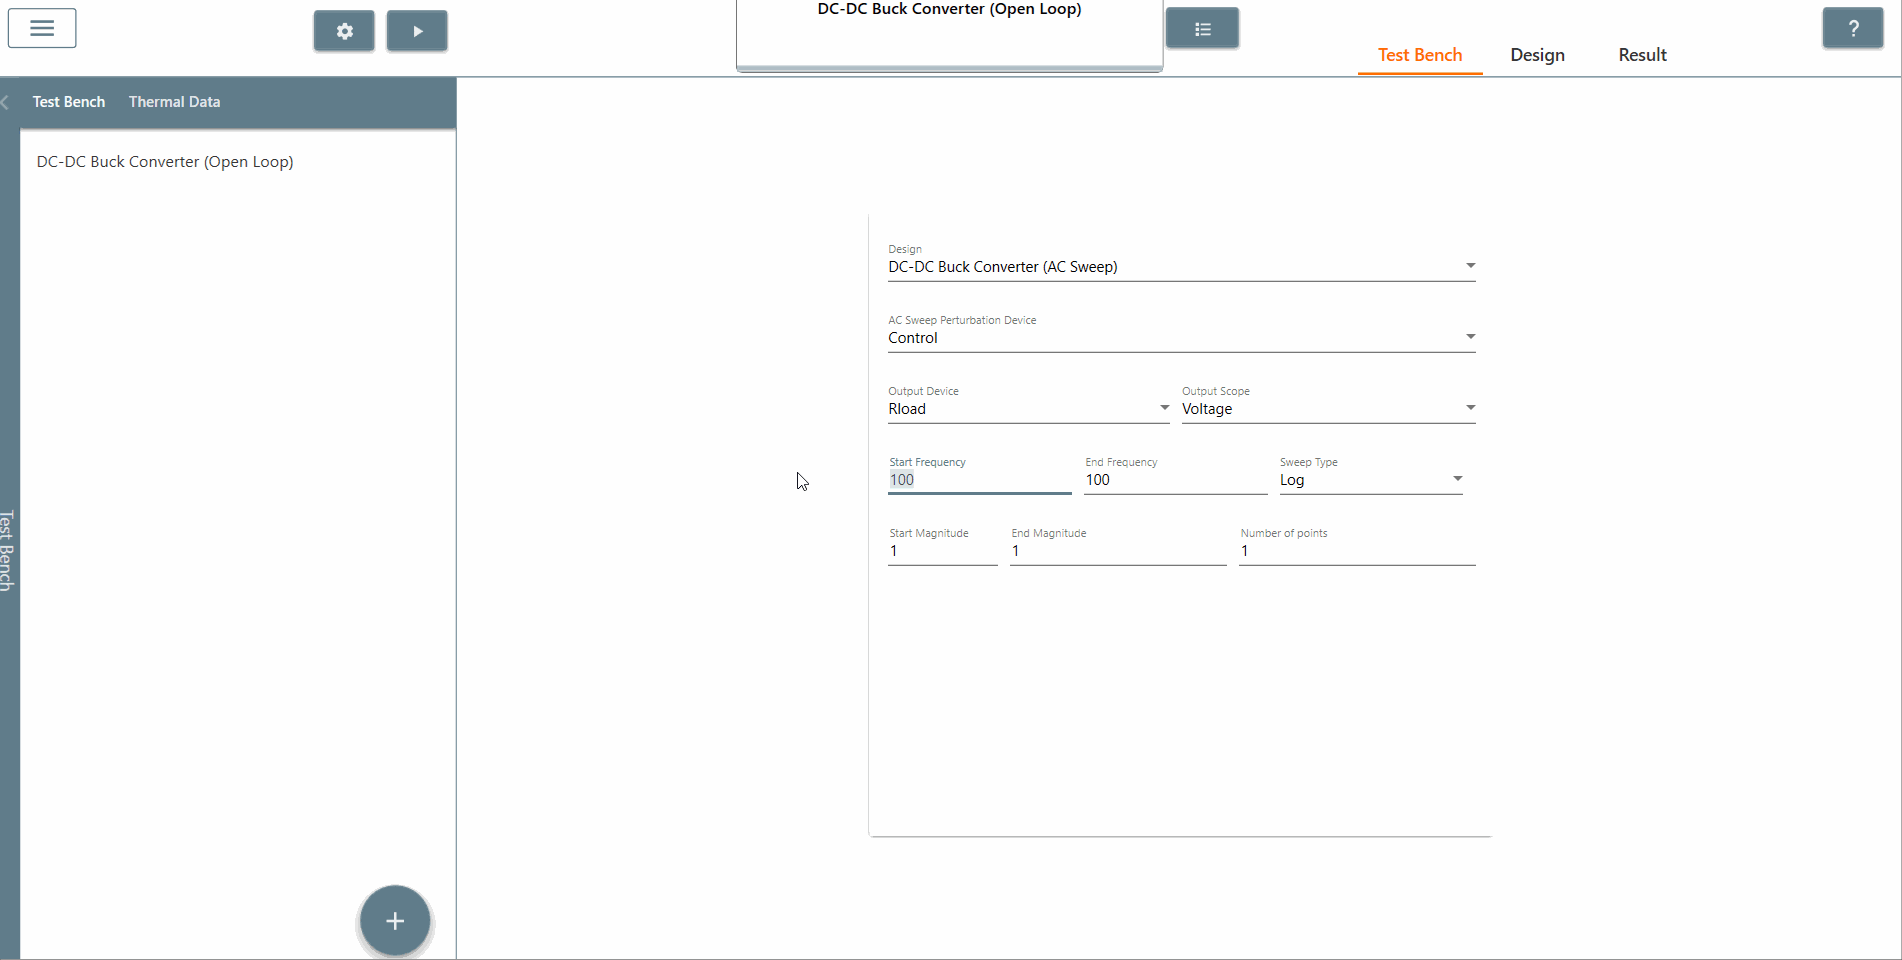Image resolution: width=1902 pixels, height=960 pixels.
Task: Select DC-DC Buck Converter (Open Loop) in sidebar
Action: (164, 161)
